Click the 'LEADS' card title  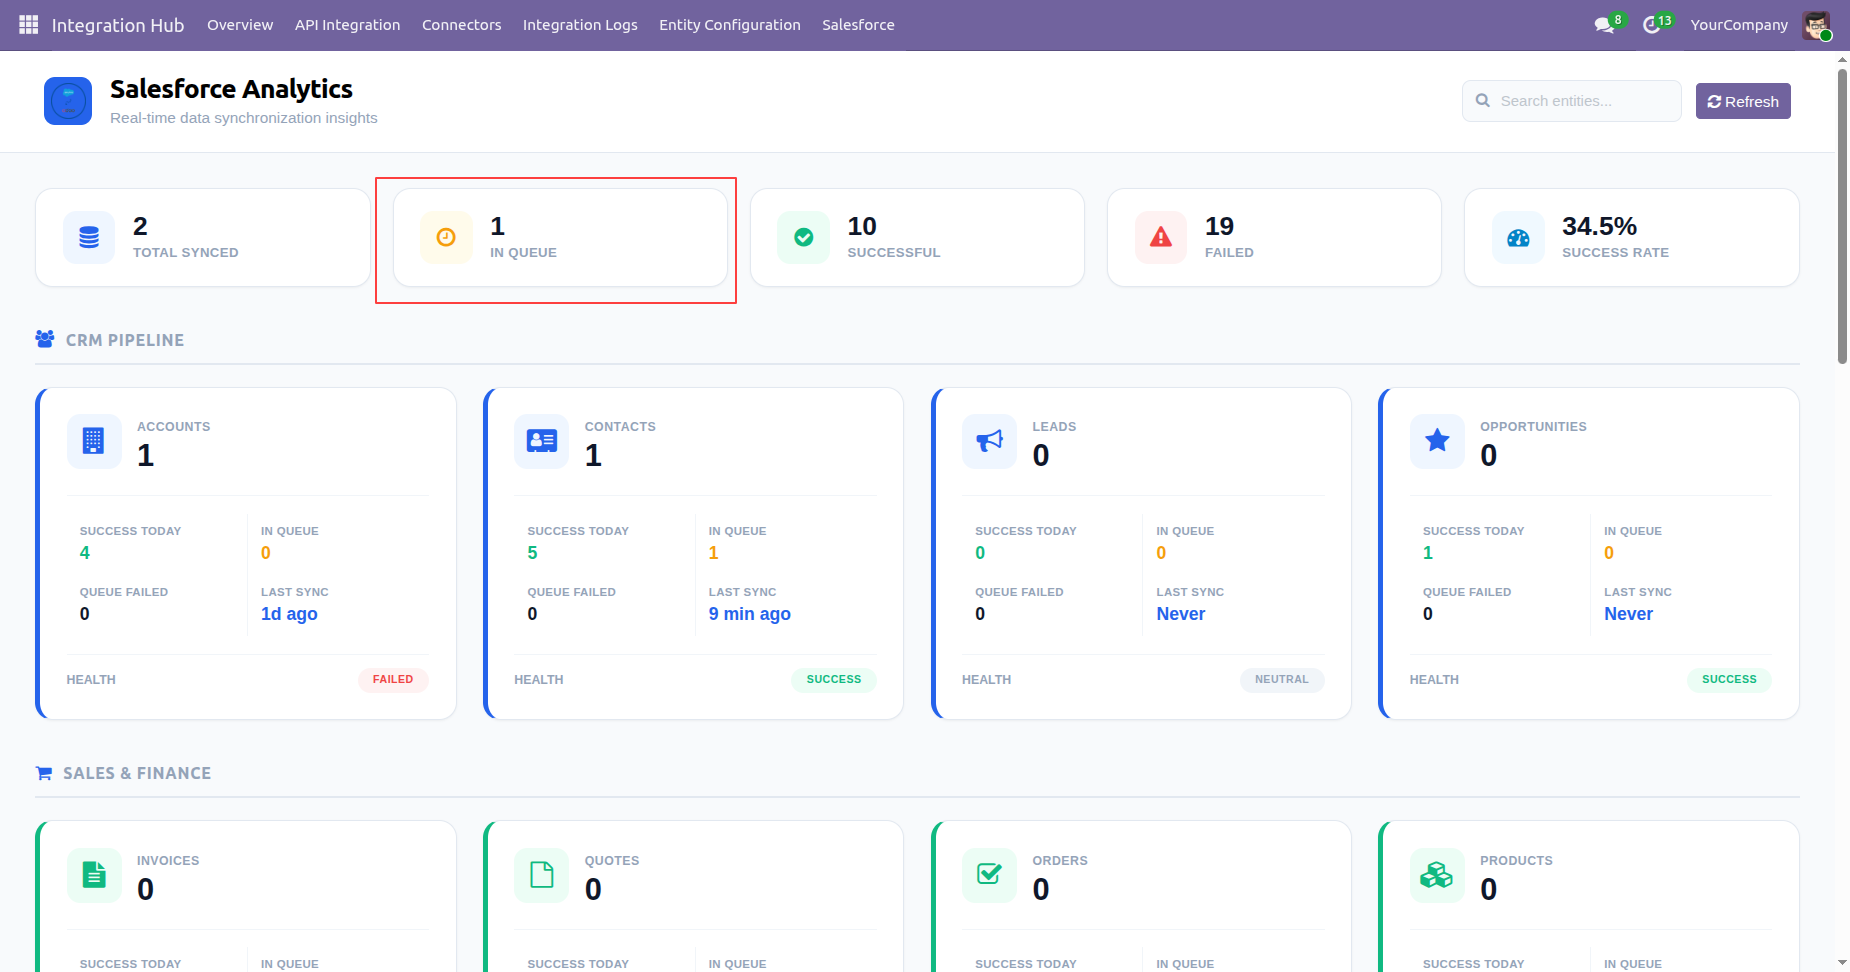pos(1054,427)
